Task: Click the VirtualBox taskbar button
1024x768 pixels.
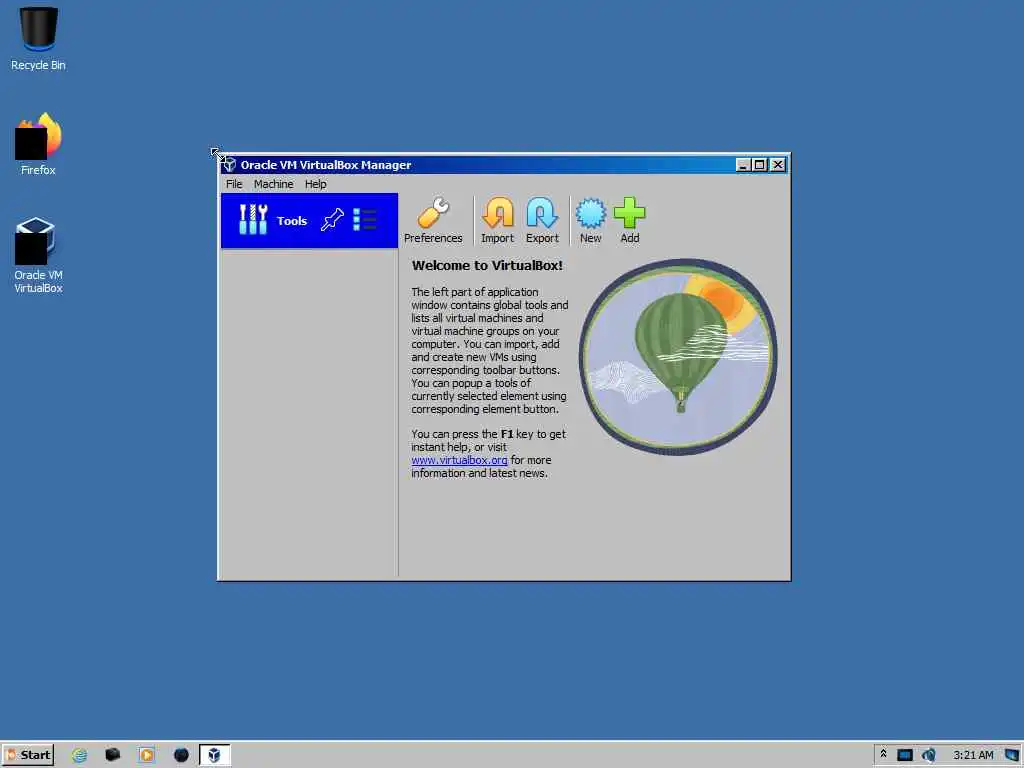Action: point(214,755)
